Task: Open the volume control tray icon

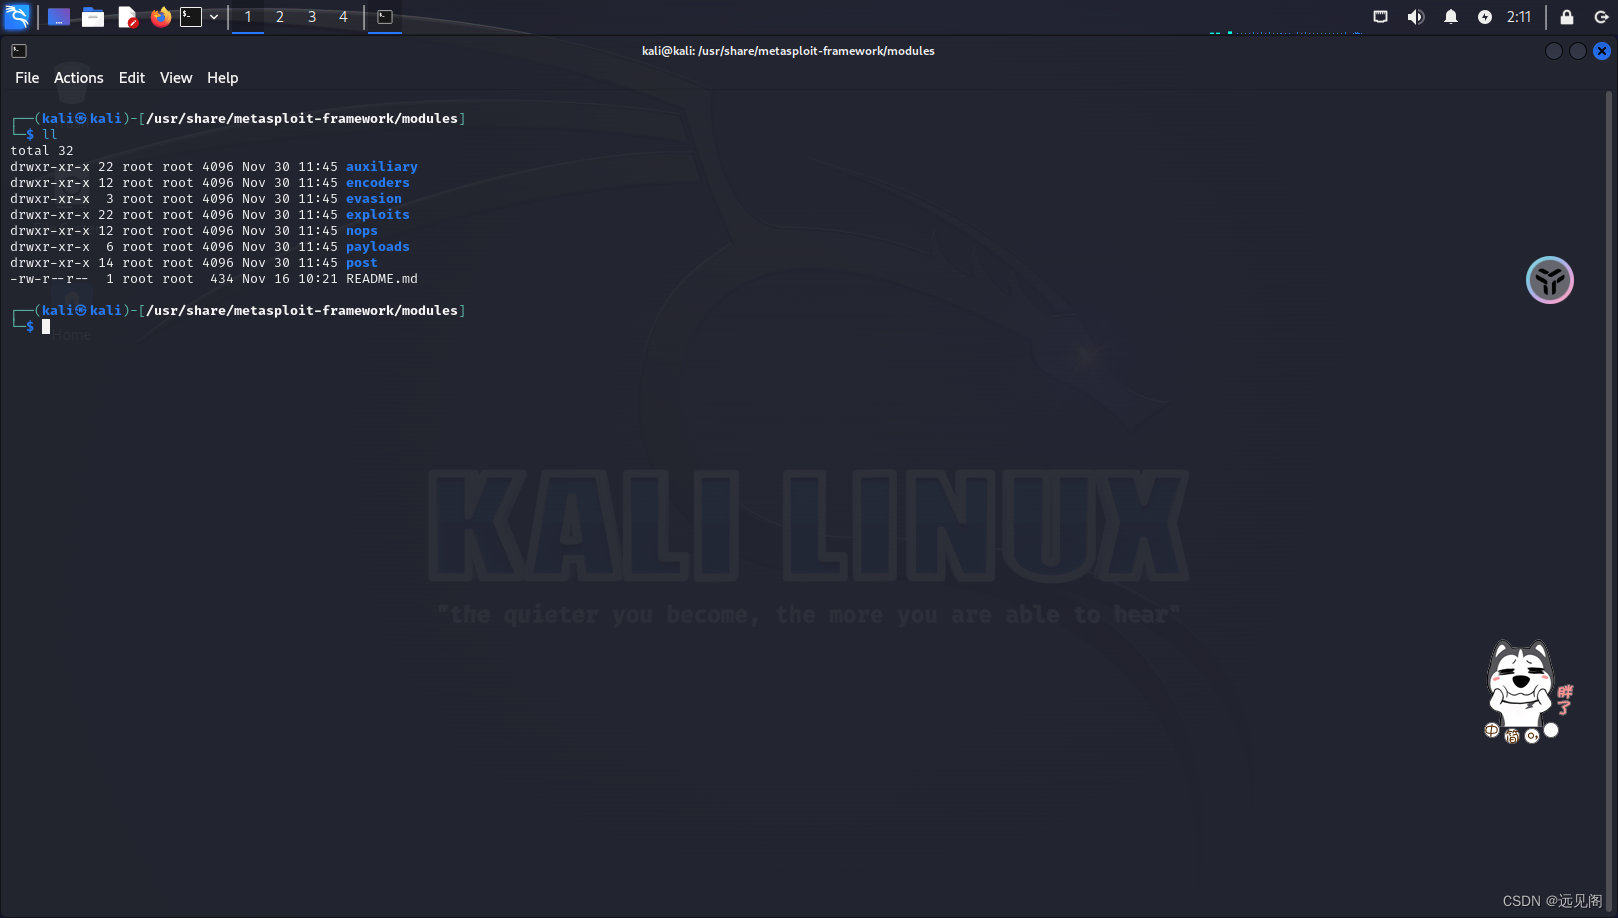Action: tap(1415, 17)
